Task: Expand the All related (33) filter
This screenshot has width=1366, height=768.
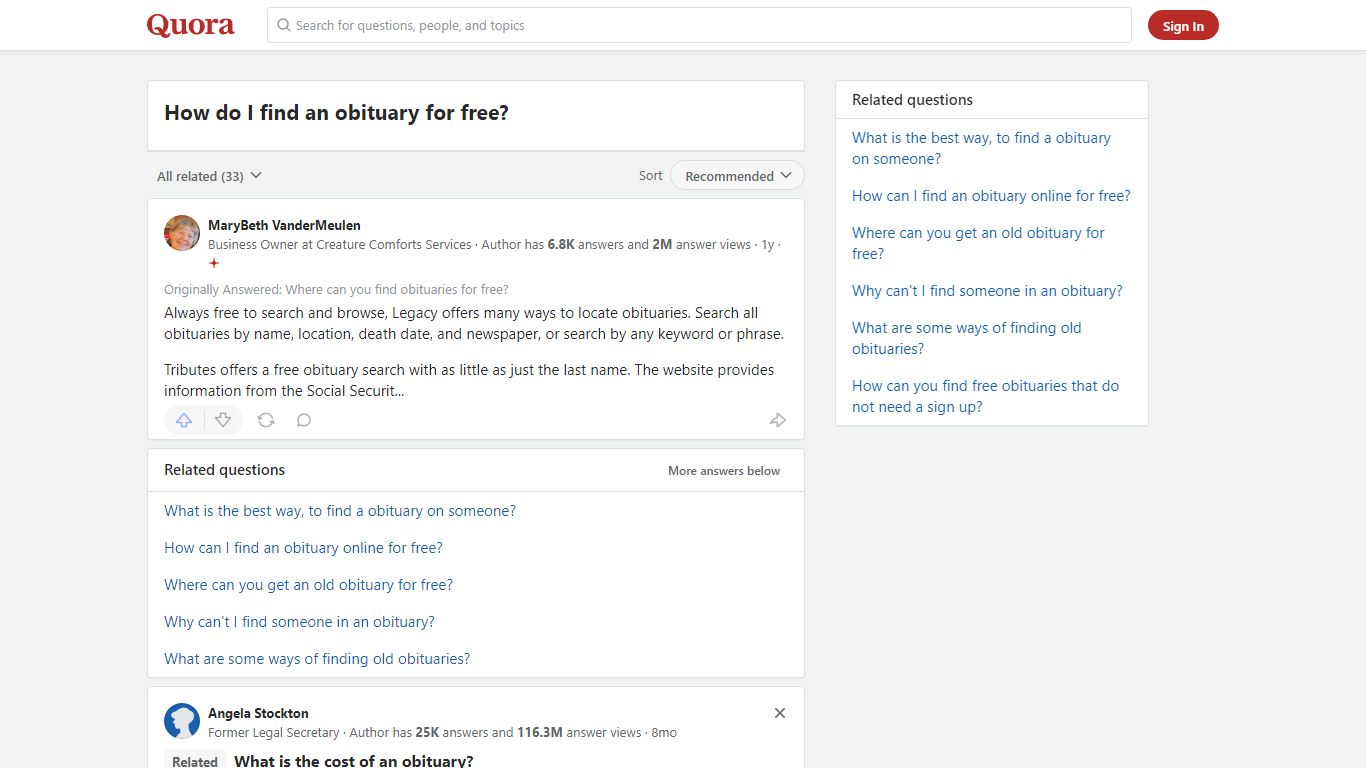Action: tap(209, 176)
